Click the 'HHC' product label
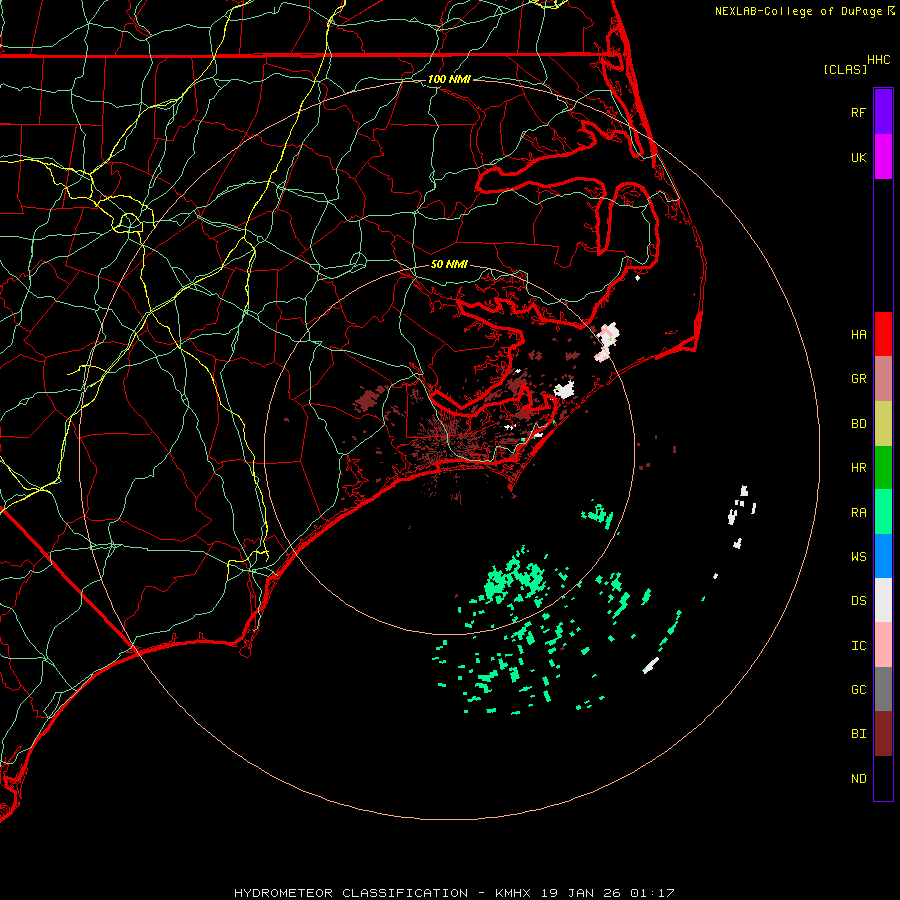The height and width of the screenshot is (900, 900). tap(878, 60)
